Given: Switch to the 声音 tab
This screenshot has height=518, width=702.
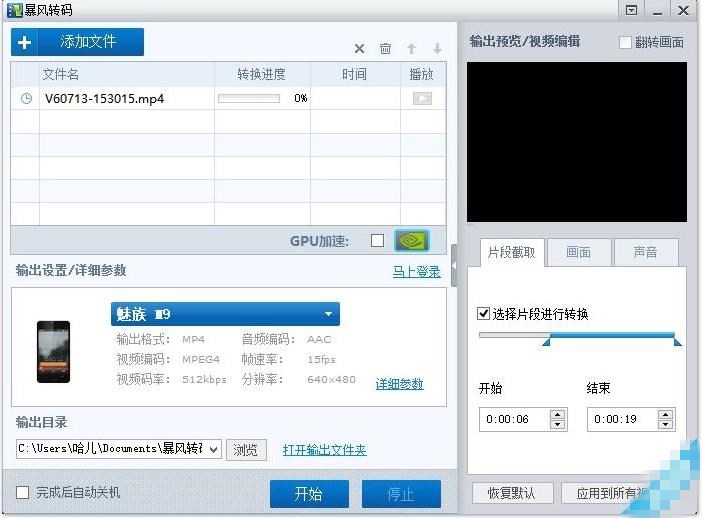Looking at the screenshot, I should 646,253.
